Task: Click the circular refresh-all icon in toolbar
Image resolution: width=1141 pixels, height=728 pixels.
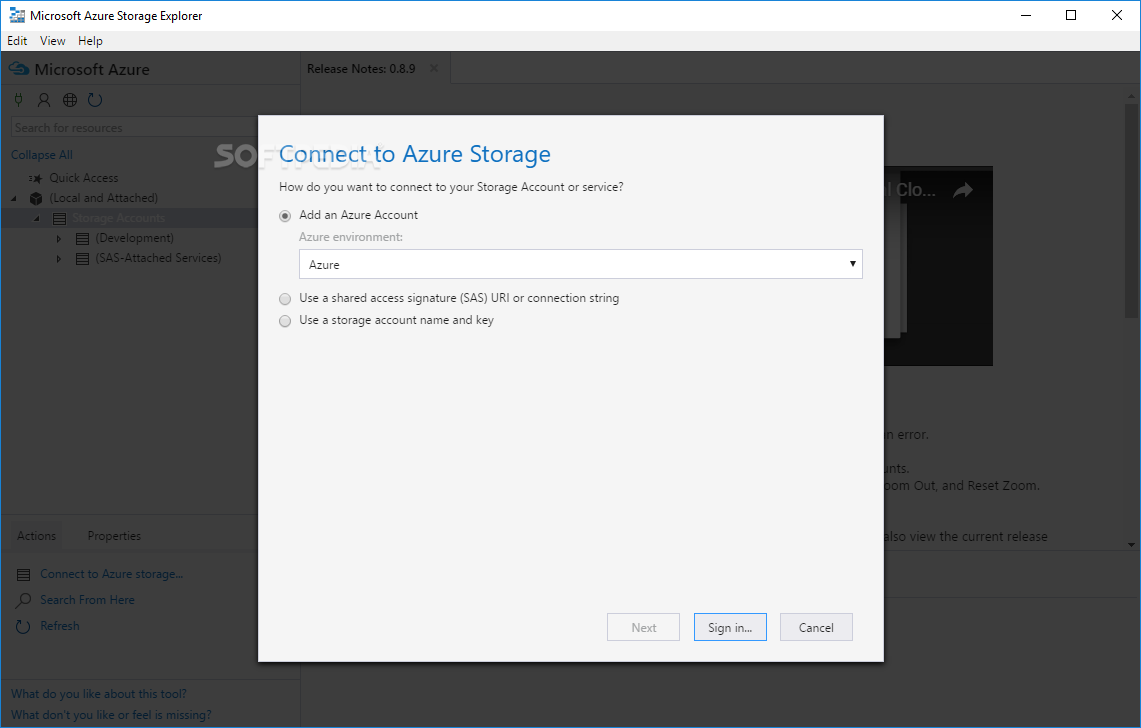Action: click(95, 100)
